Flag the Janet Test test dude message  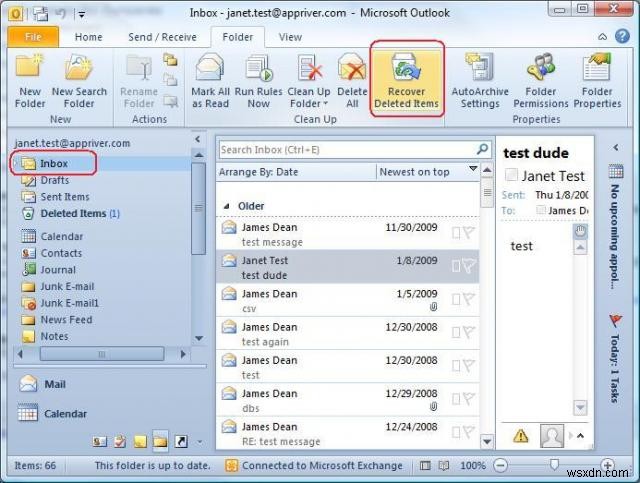pyautogui.click(x=469, y=266)
